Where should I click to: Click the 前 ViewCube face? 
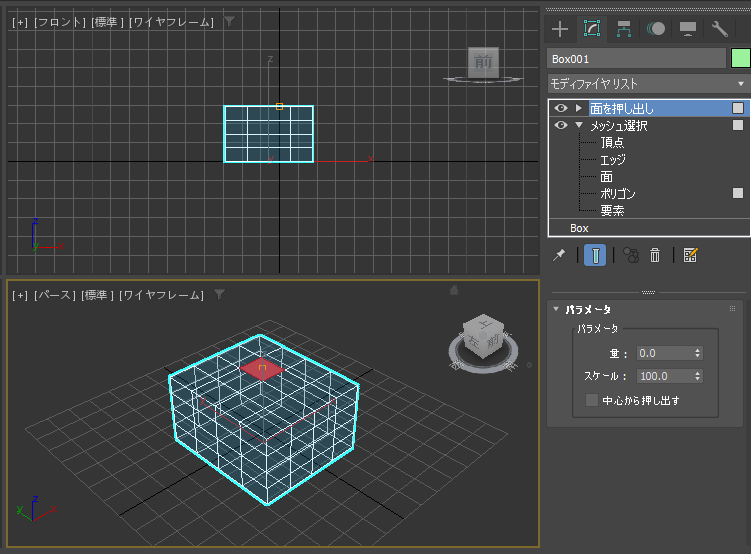tap(483, 62)
